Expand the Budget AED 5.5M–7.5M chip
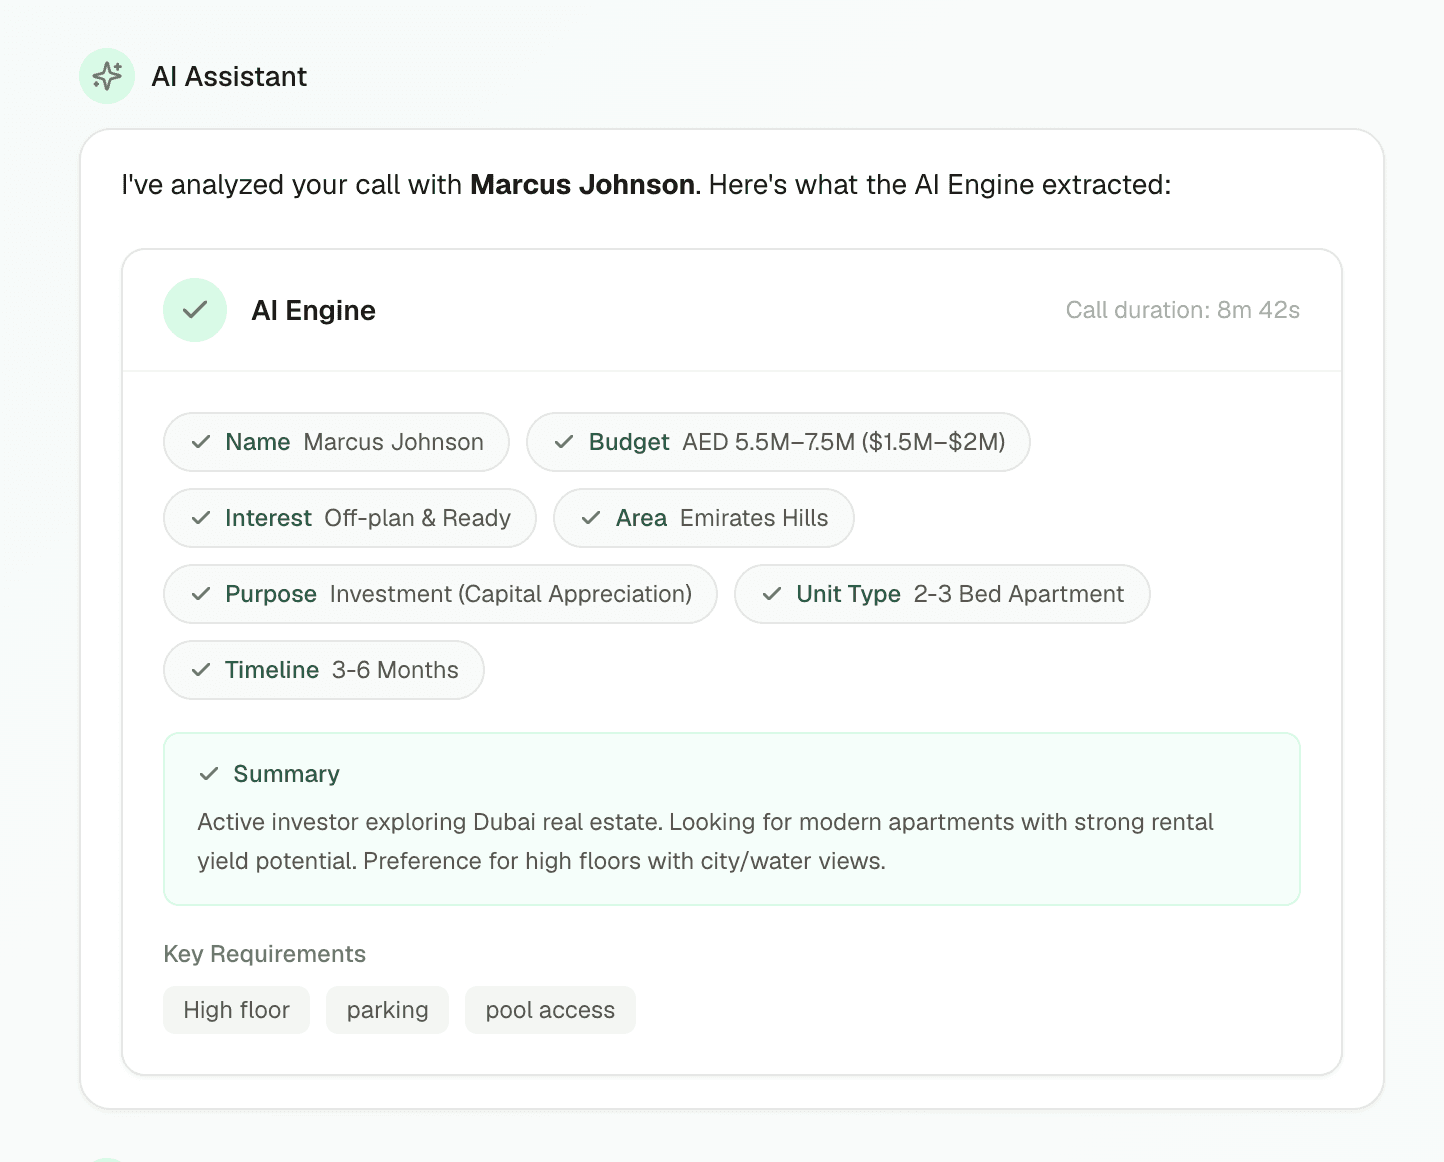This screenshot has height=1162, width=1444. 779,442
